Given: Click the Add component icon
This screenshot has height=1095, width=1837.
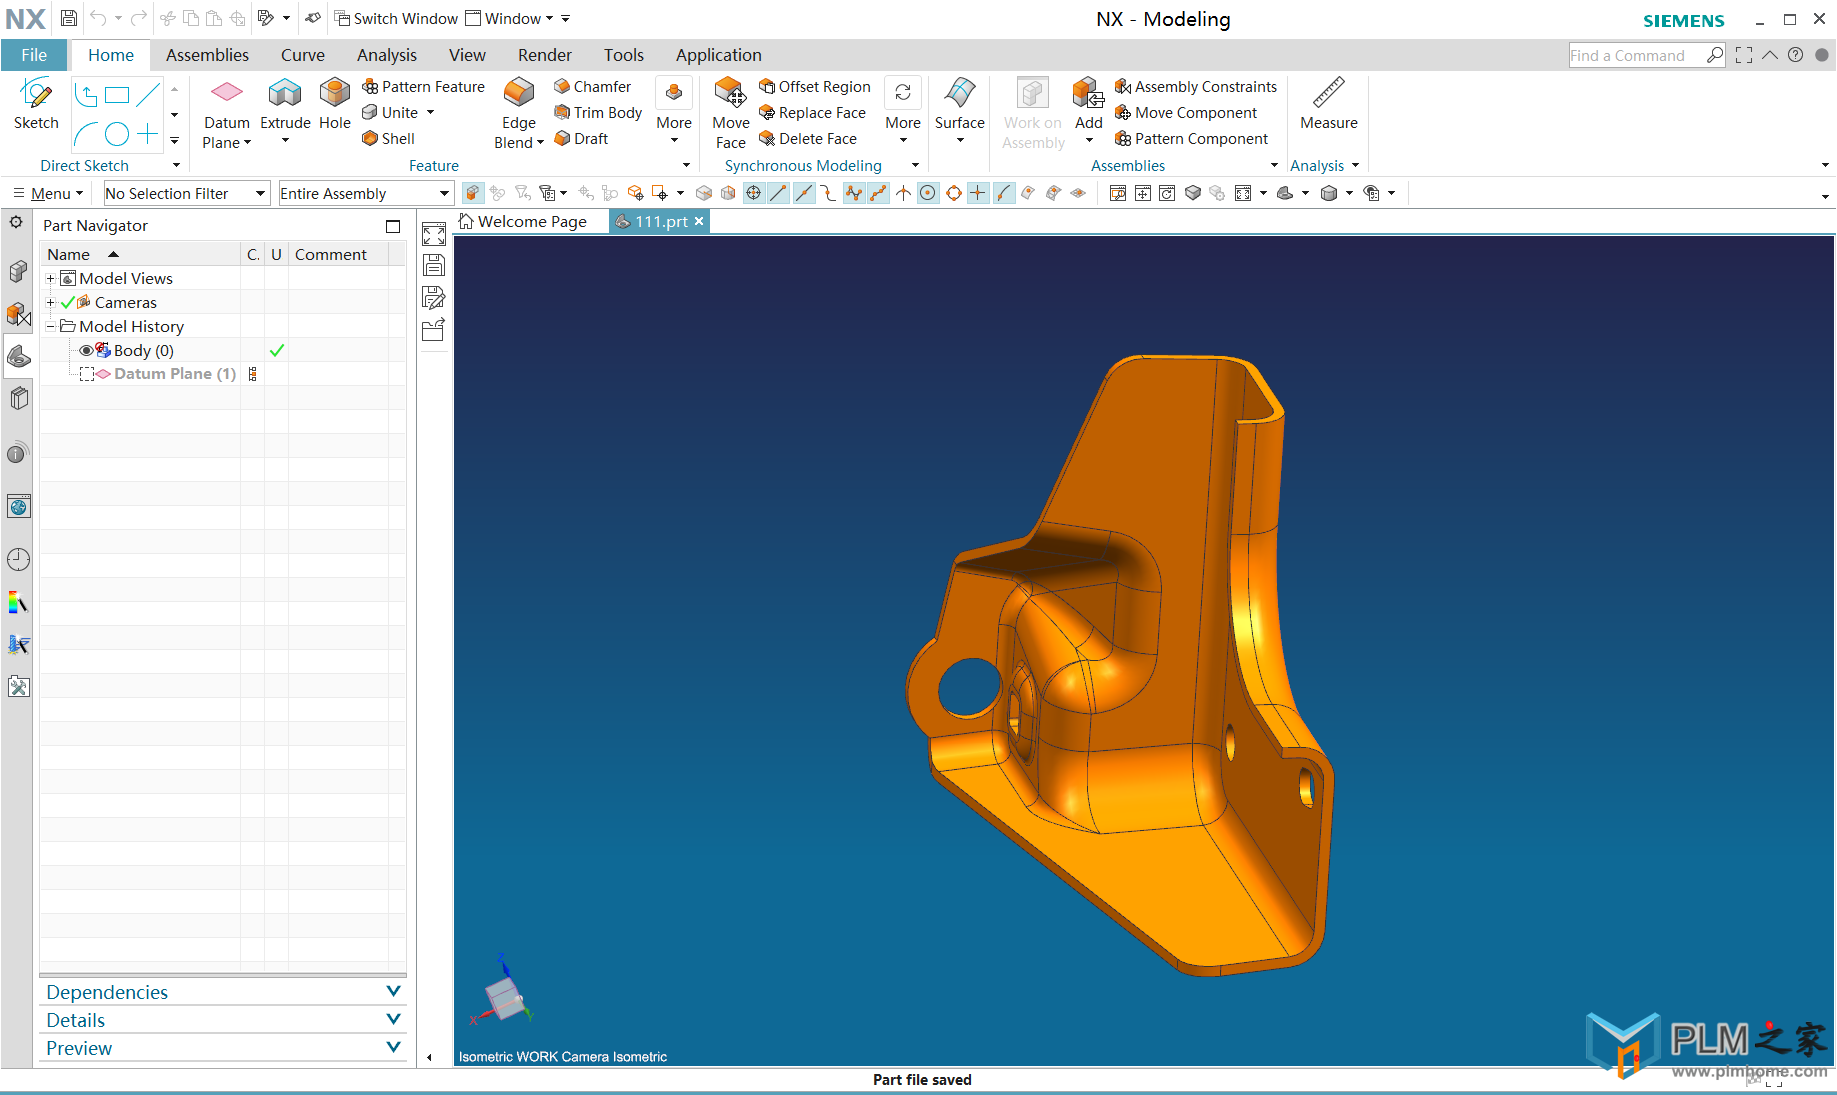Looking at the screenshot, I should [1088, 93].
